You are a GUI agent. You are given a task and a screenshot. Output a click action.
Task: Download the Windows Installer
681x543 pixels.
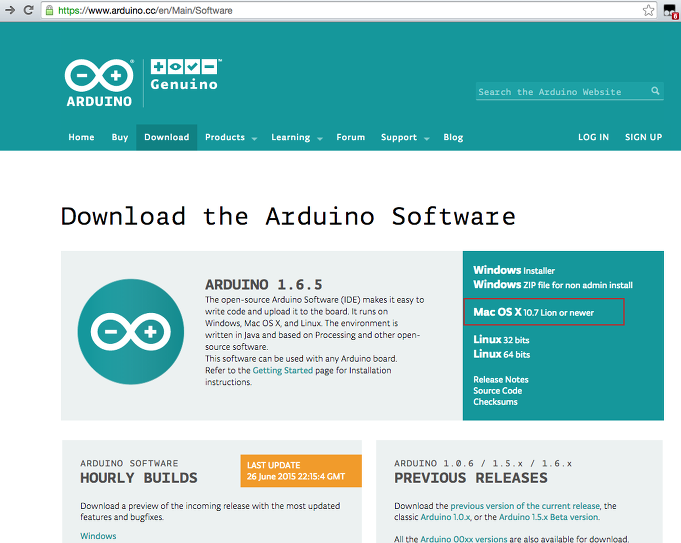514,270
